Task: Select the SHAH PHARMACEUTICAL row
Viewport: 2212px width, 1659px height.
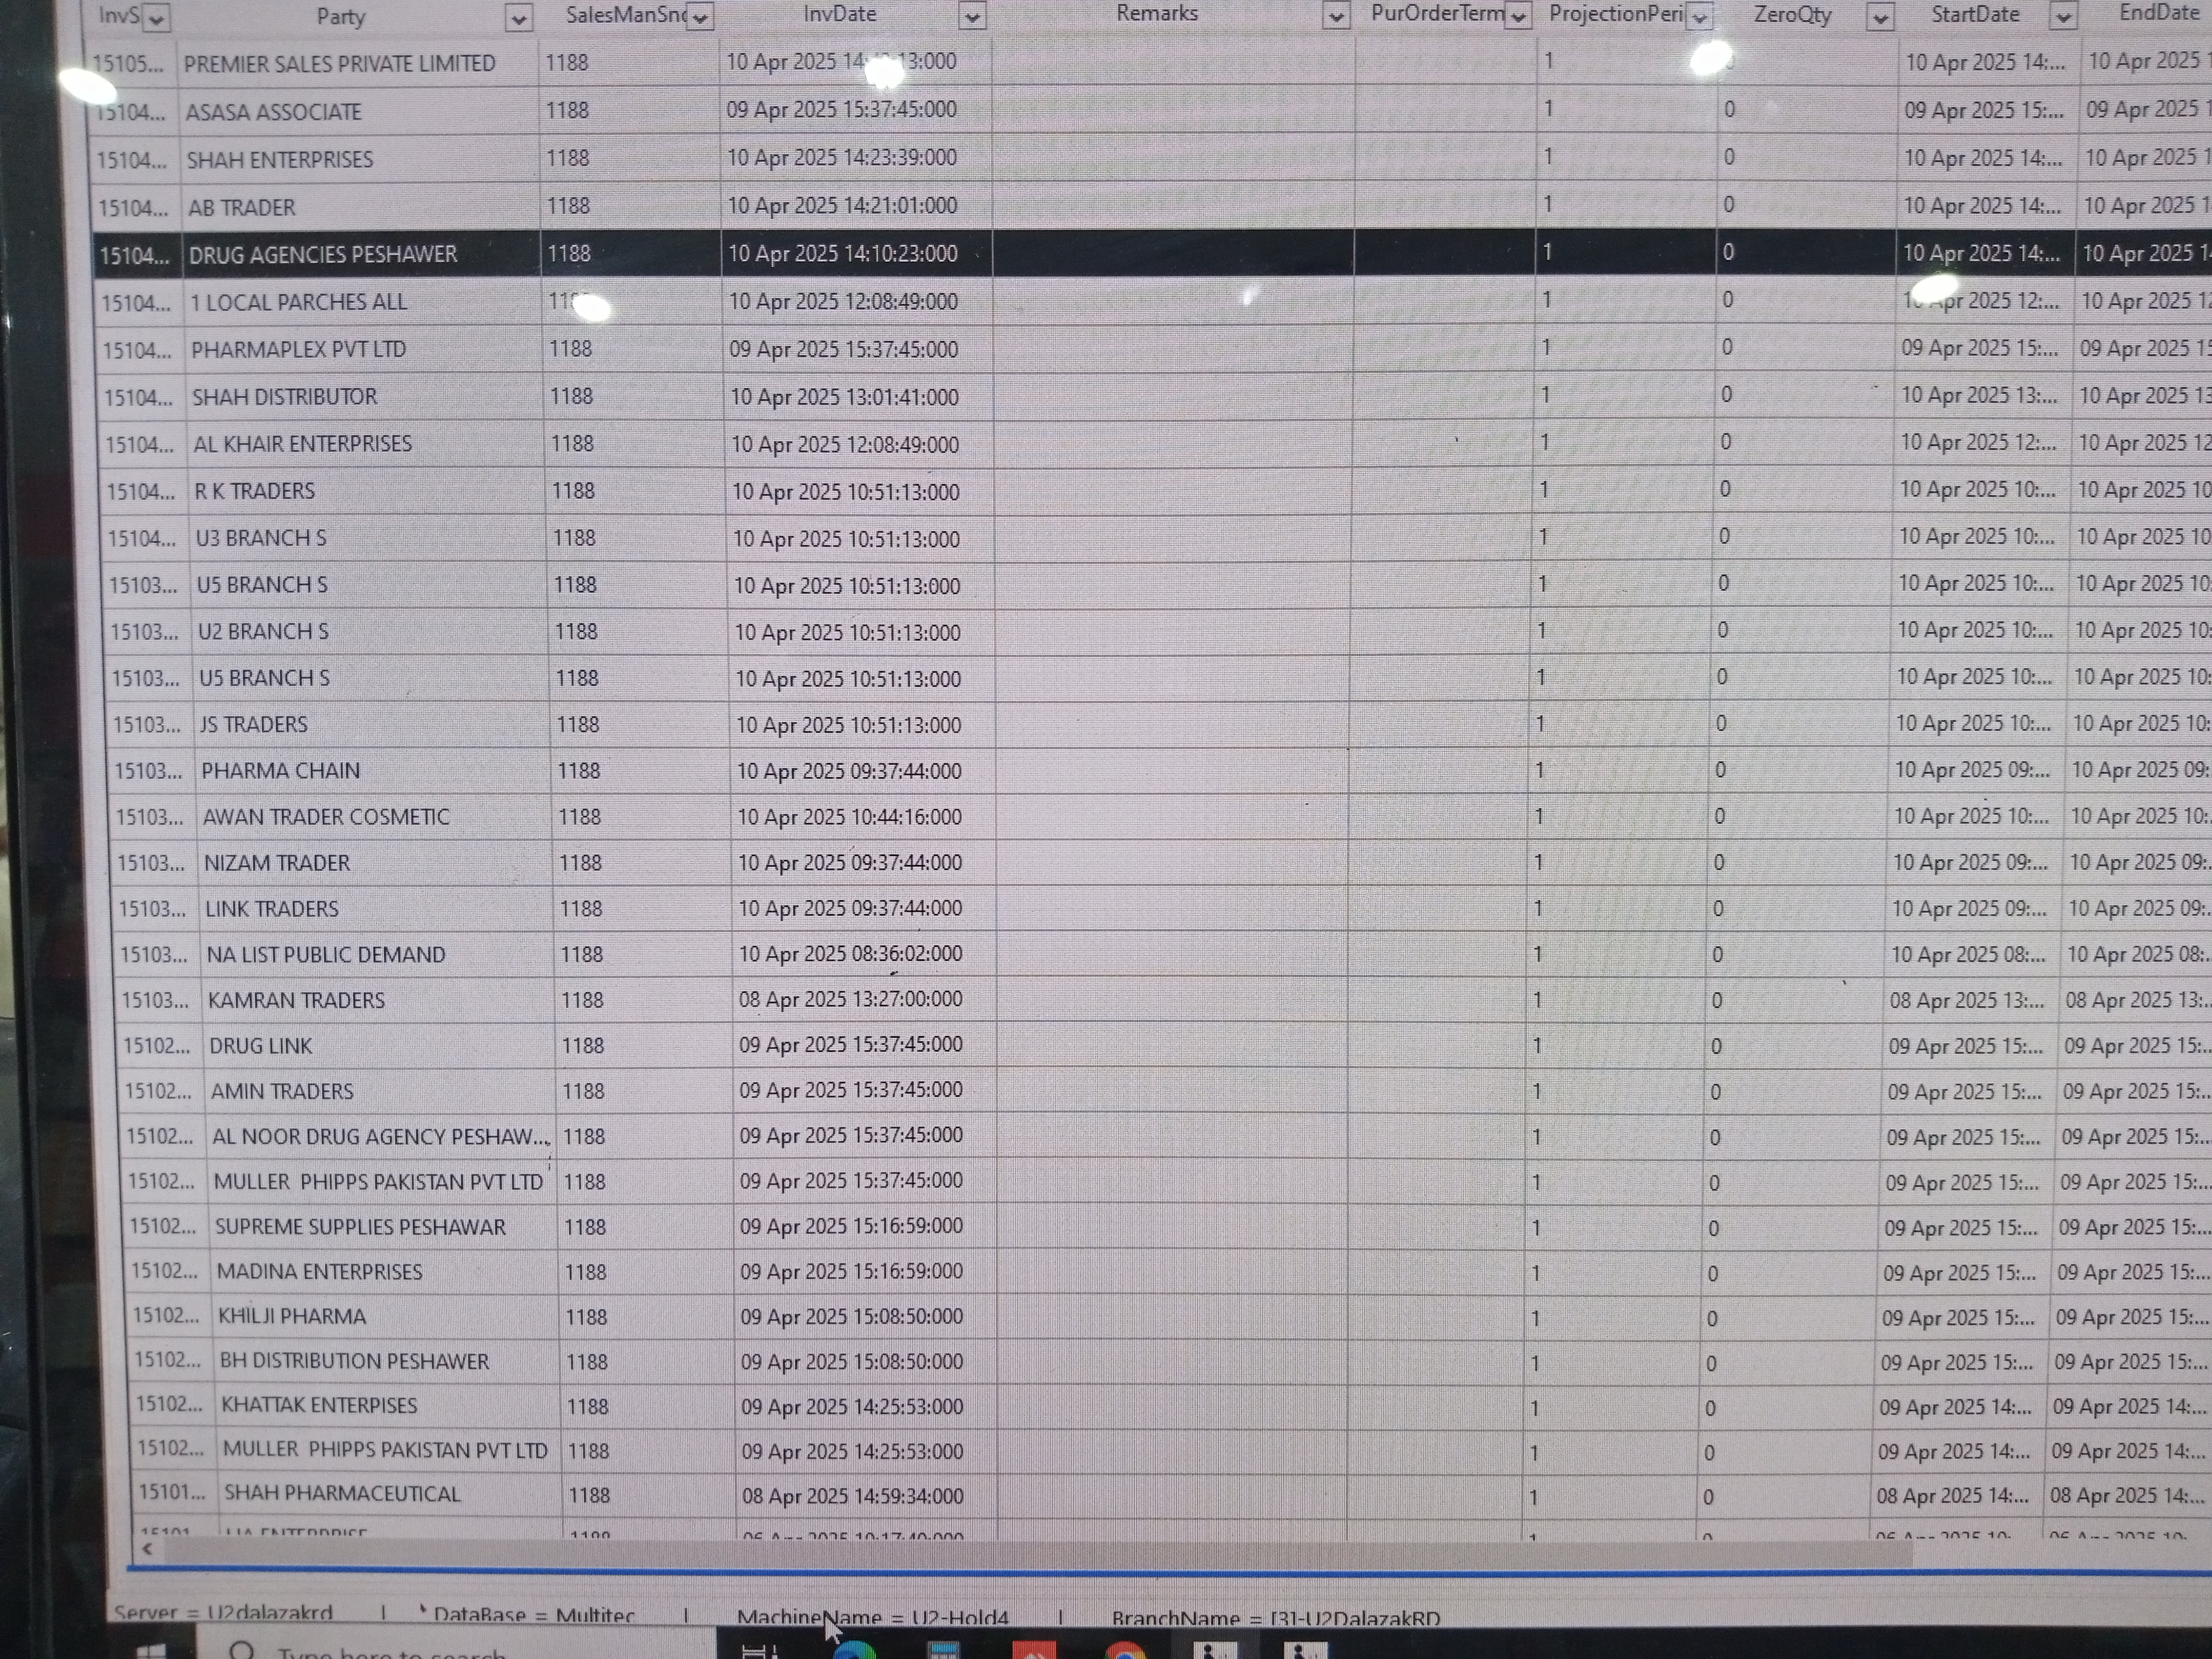Action: point(342,1494)
